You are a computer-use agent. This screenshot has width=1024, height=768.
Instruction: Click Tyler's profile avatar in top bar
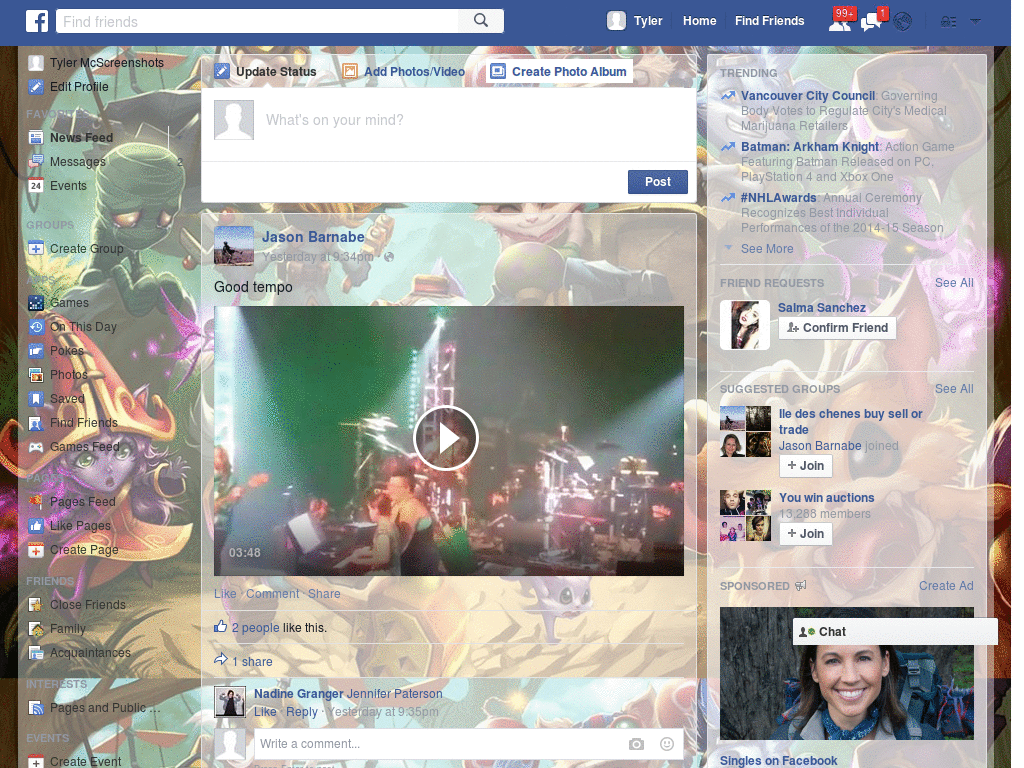tap(616, 21)
